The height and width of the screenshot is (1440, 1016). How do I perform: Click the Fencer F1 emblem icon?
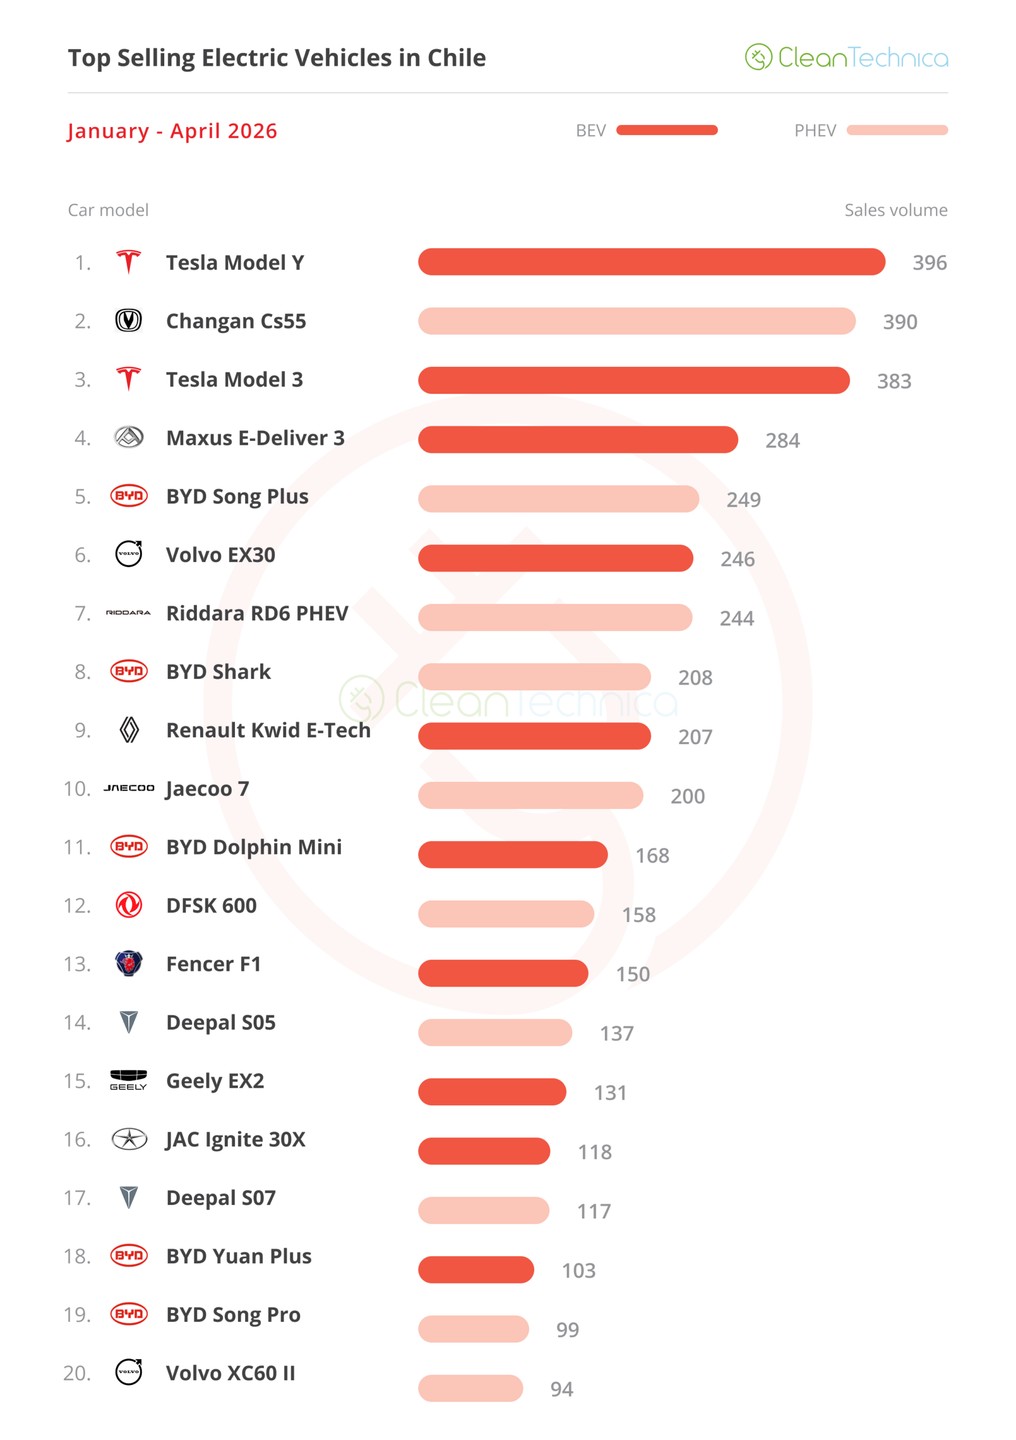point(128,963)
